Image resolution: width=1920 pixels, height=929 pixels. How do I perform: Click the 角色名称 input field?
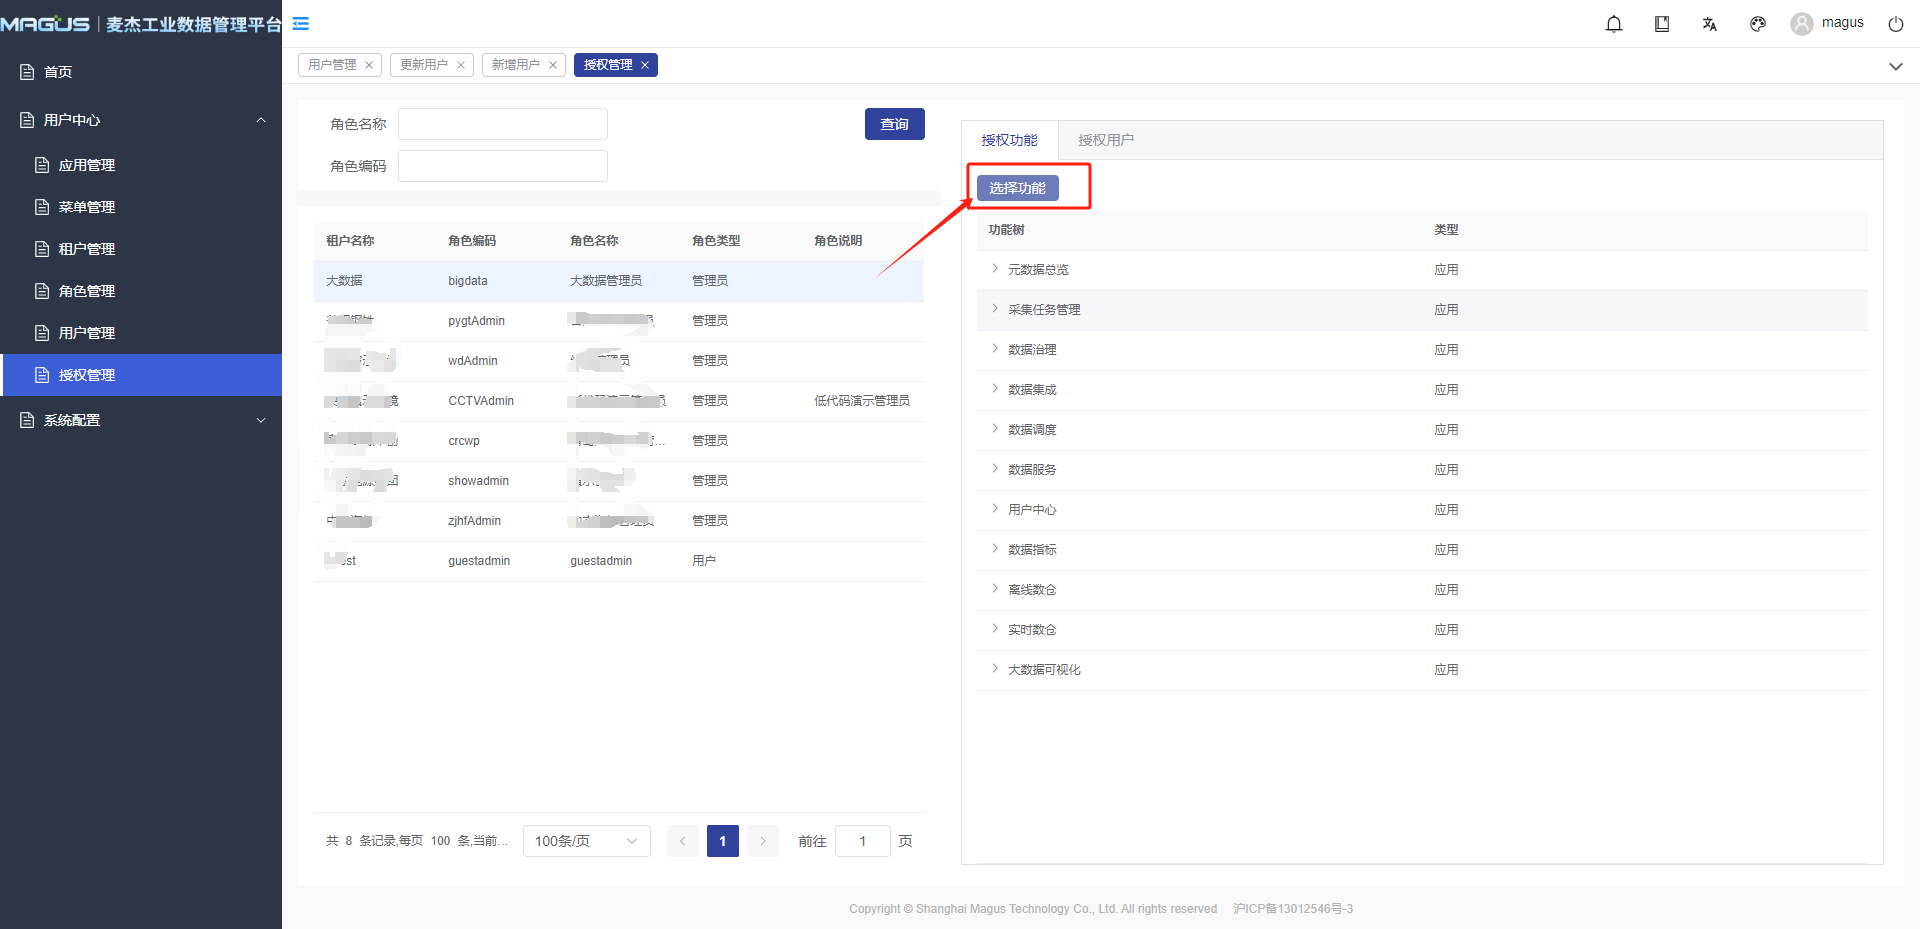point(502,124)
